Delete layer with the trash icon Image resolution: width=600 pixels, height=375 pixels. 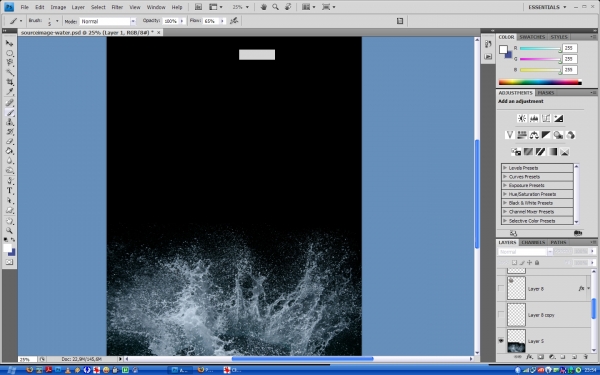tap(586, 357)
